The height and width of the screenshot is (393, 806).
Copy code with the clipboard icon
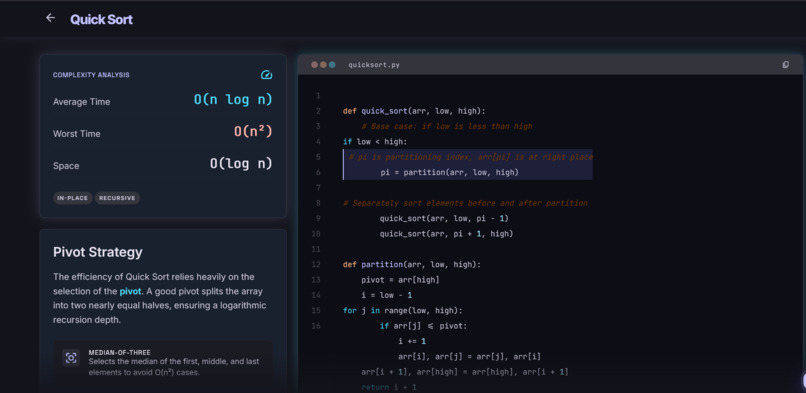point(785,65)
